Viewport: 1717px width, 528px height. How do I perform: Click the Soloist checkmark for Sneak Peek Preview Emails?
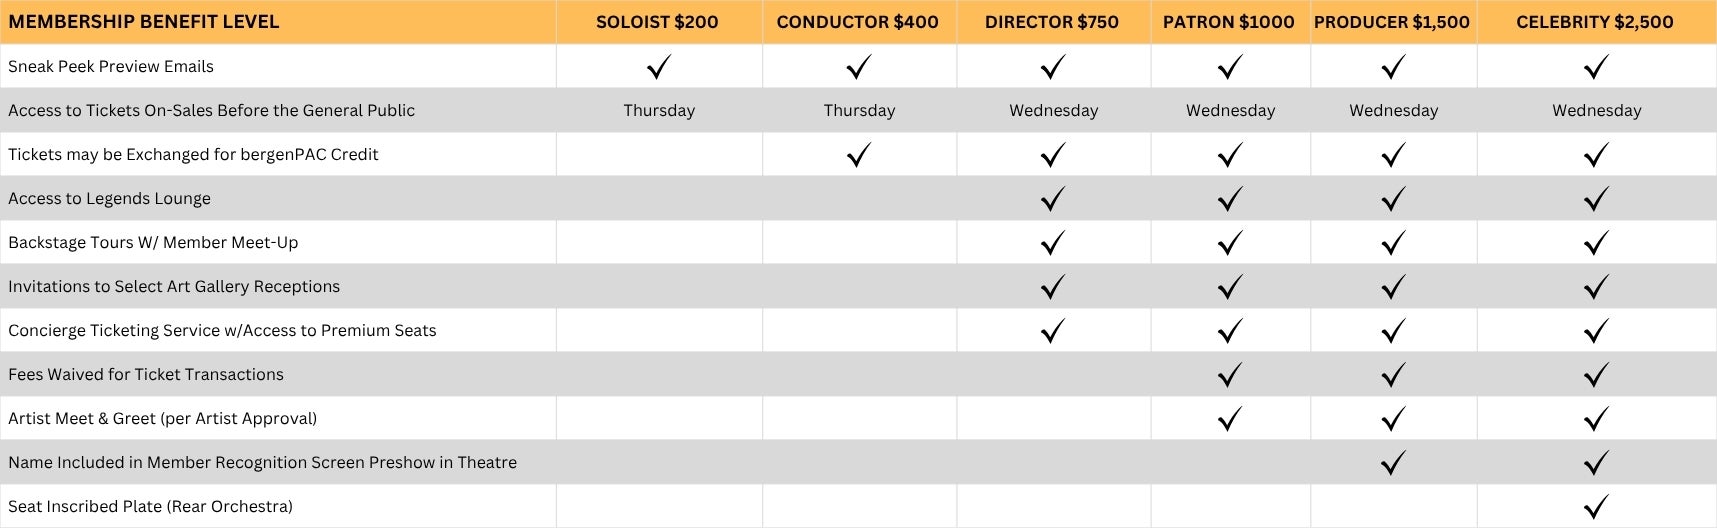click(x=658, y=67)
